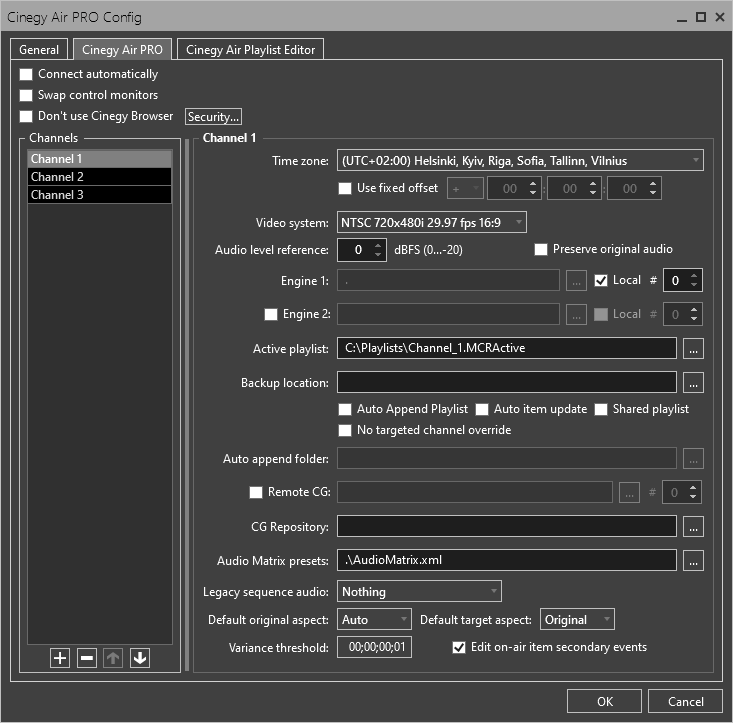The height and width of the screenshot is (723, 733).
Task: Click the Active playlist path field
Action: 507,349
